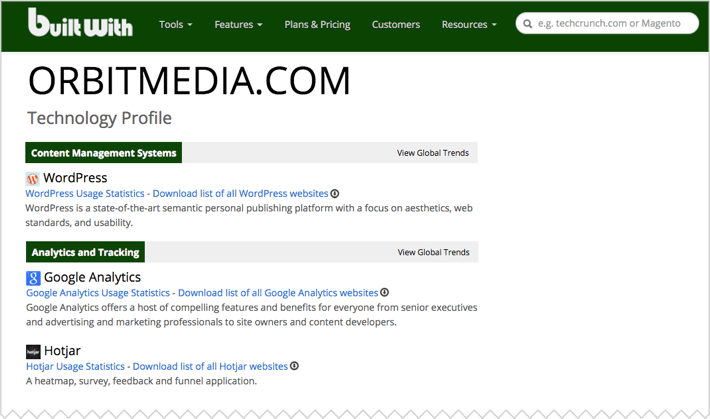The image size is (710, 419).
Task: Click the BuiltWith logo
Action: [80, 22]
